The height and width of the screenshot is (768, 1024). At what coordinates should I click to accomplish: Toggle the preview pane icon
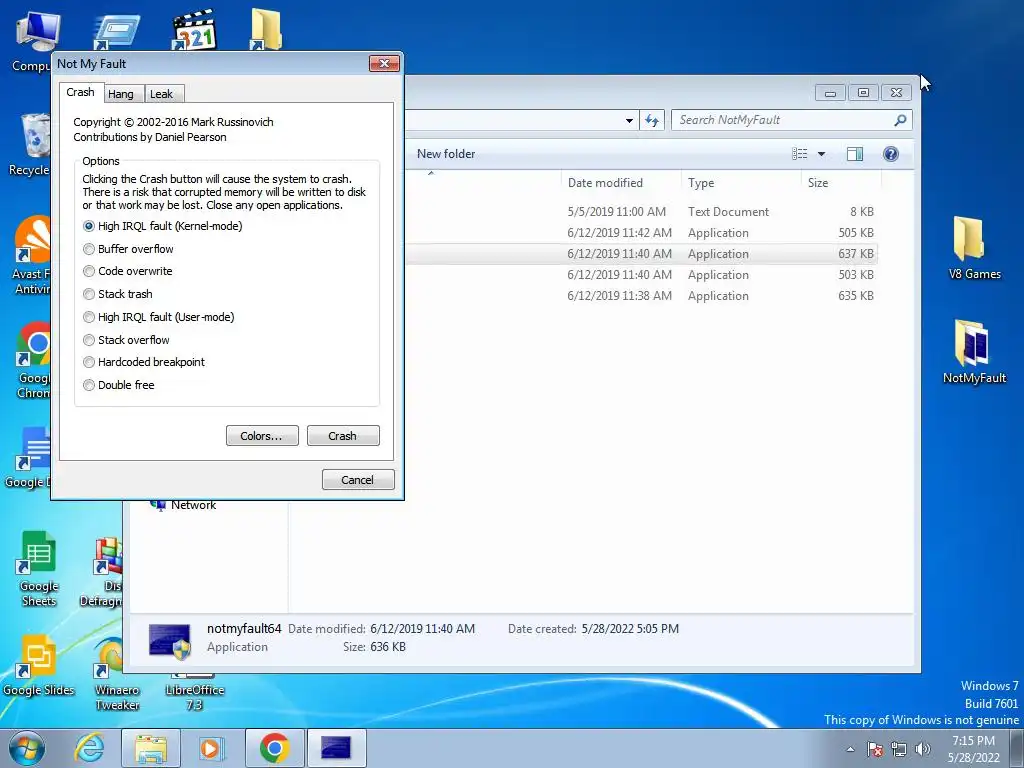855,154
